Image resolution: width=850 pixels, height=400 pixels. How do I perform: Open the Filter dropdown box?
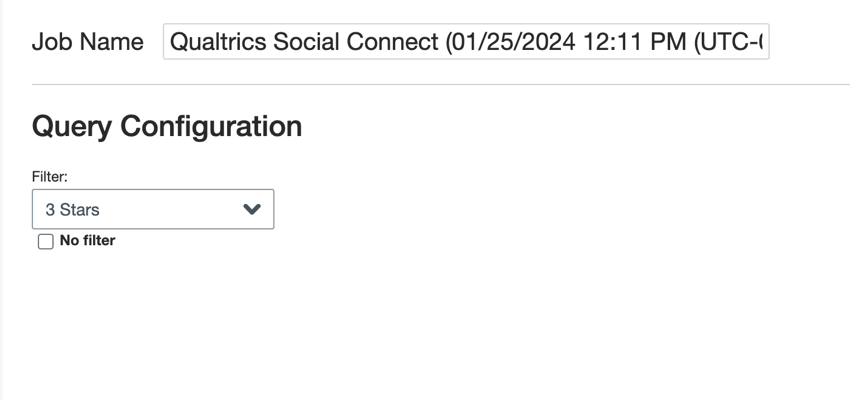153,210
